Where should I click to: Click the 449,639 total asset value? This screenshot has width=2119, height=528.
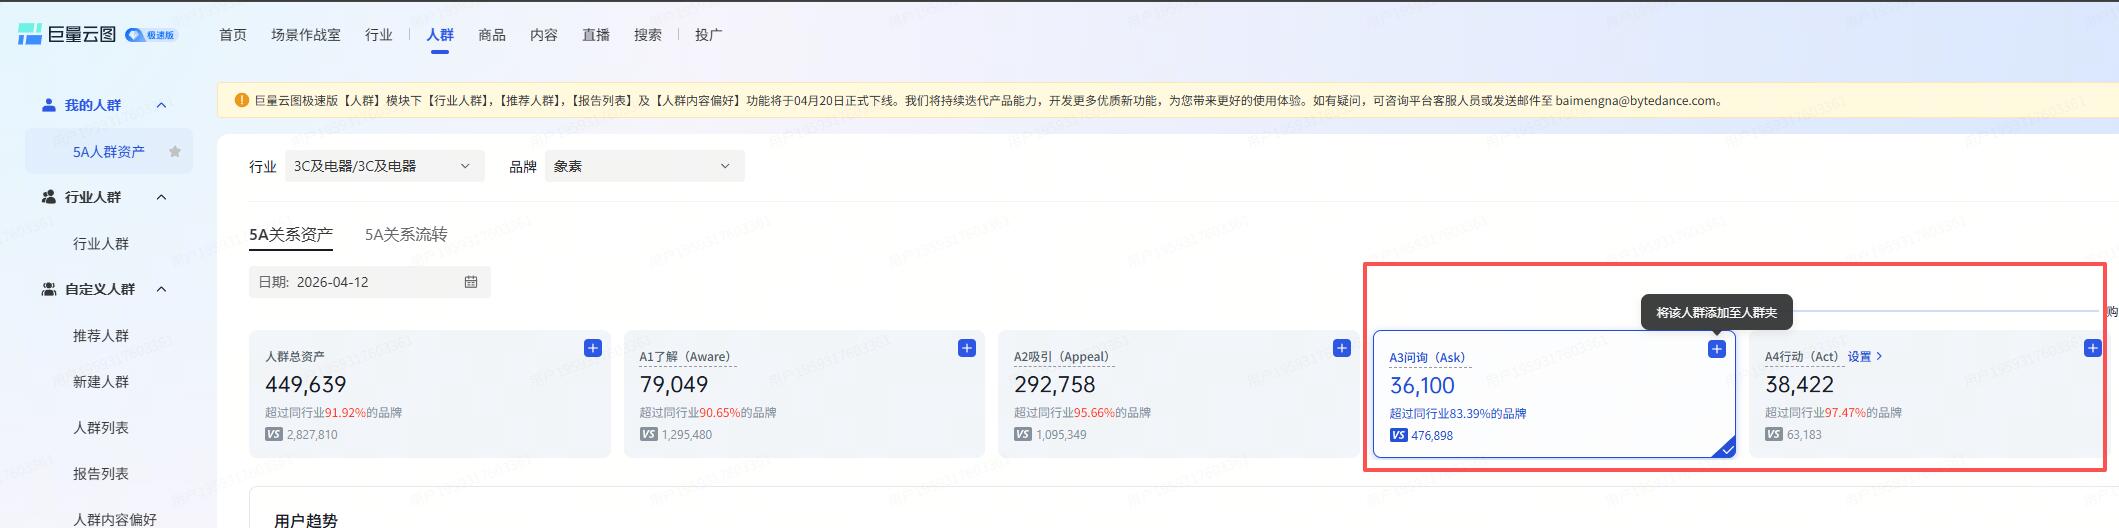click(x=306, y=385)
